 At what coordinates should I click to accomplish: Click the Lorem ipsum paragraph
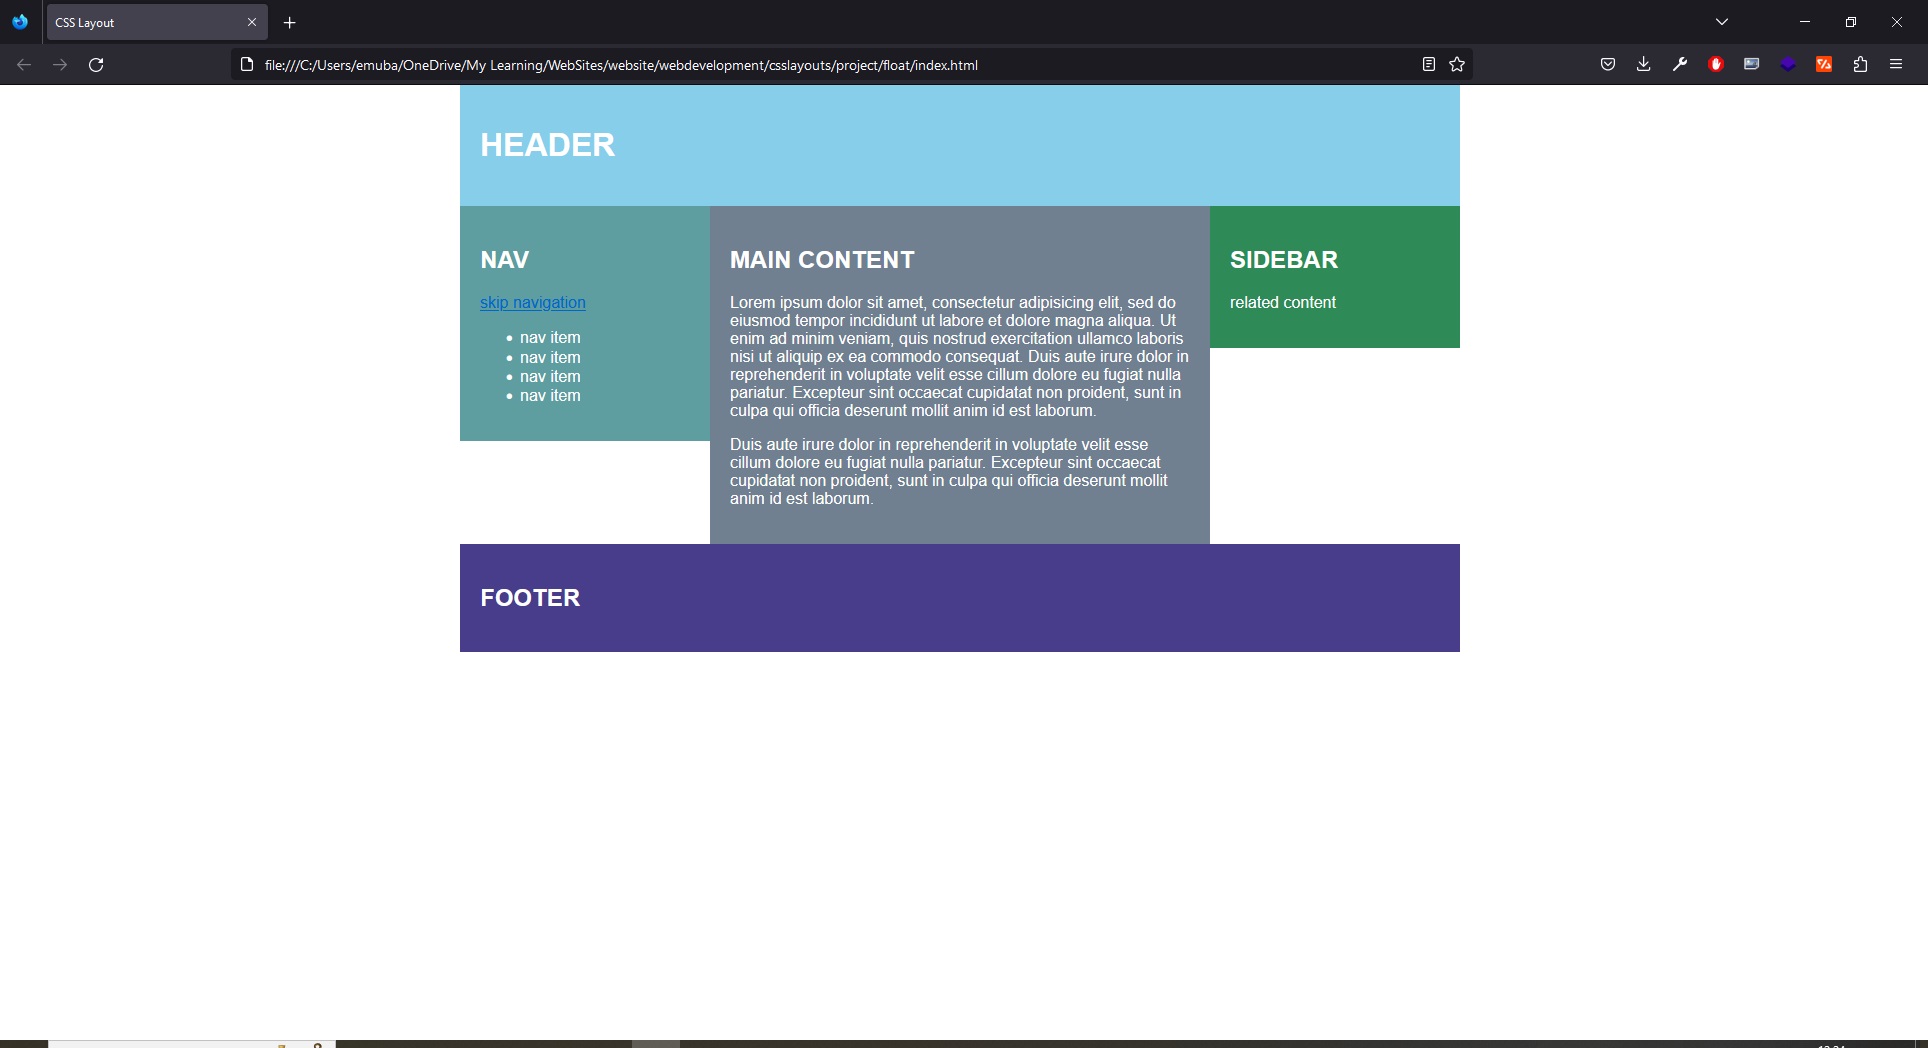tap(960, 357)
